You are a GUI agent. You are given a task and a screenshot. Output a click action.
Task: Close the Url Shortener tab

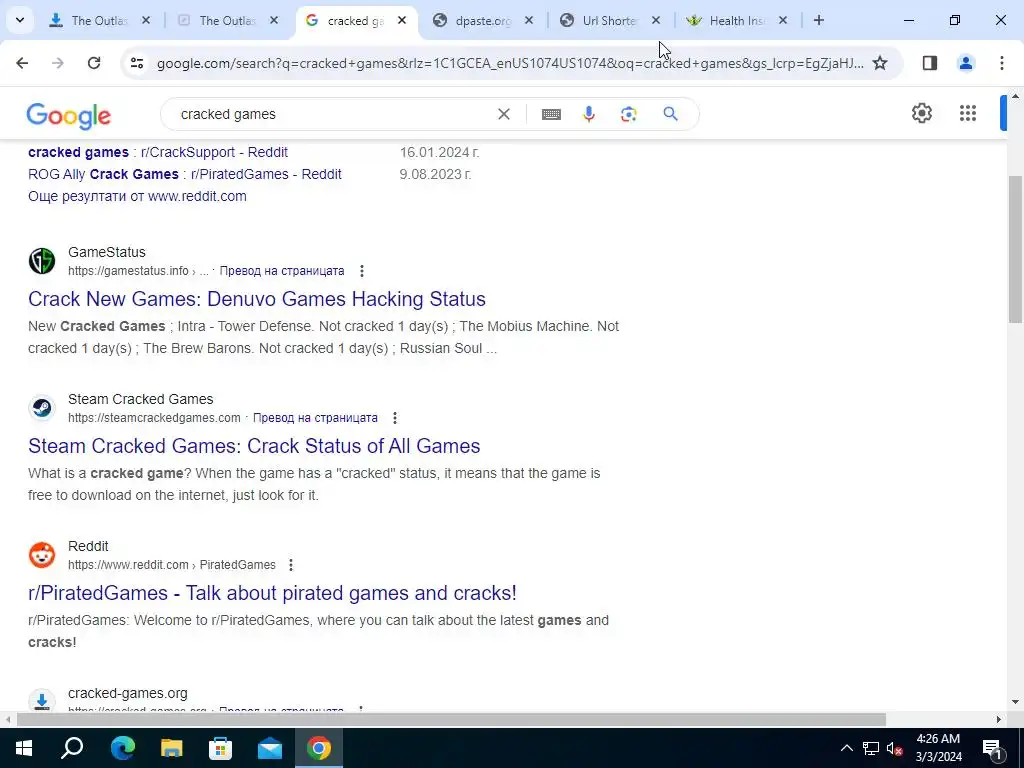pyautogui.click(x=656, y=20)
